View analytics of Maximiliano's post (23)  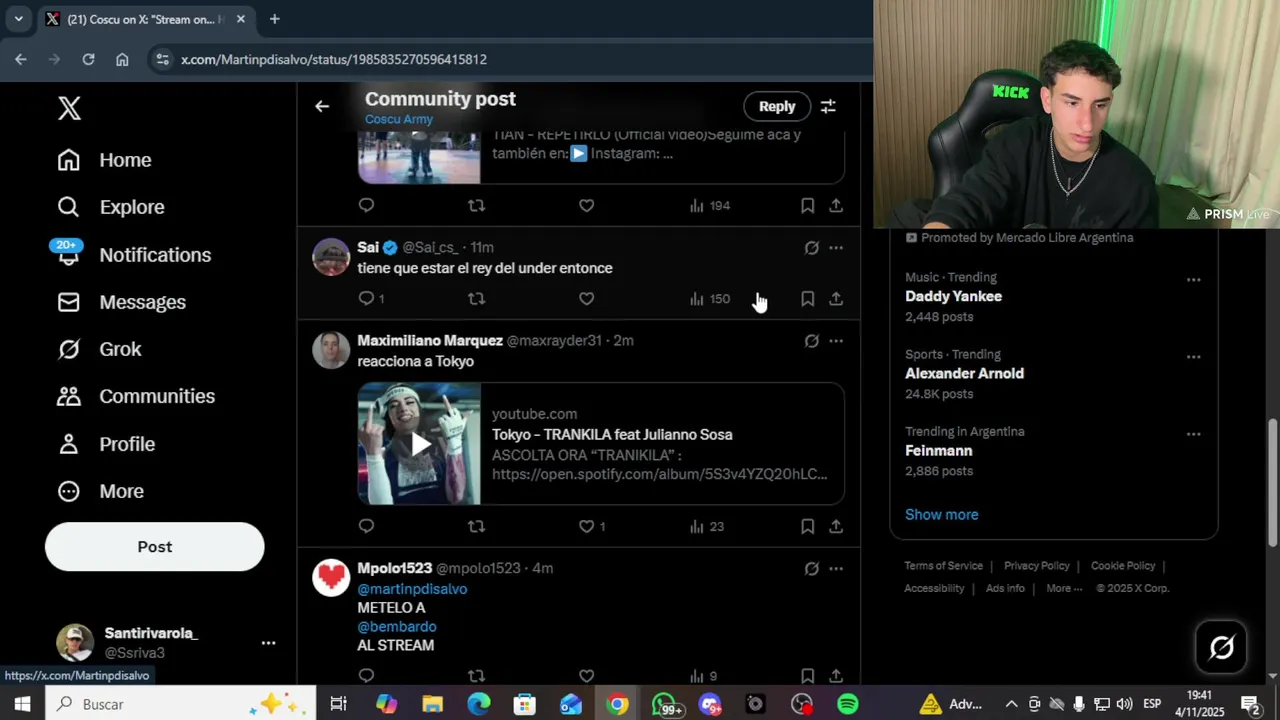(707, 526)
